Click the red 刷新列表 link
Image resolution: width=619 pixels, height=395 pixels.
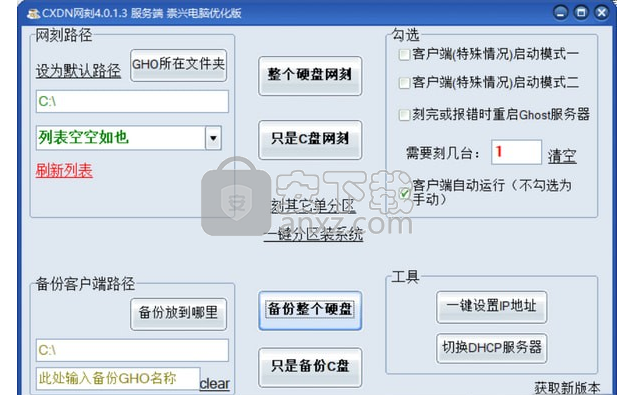(64, 170)
